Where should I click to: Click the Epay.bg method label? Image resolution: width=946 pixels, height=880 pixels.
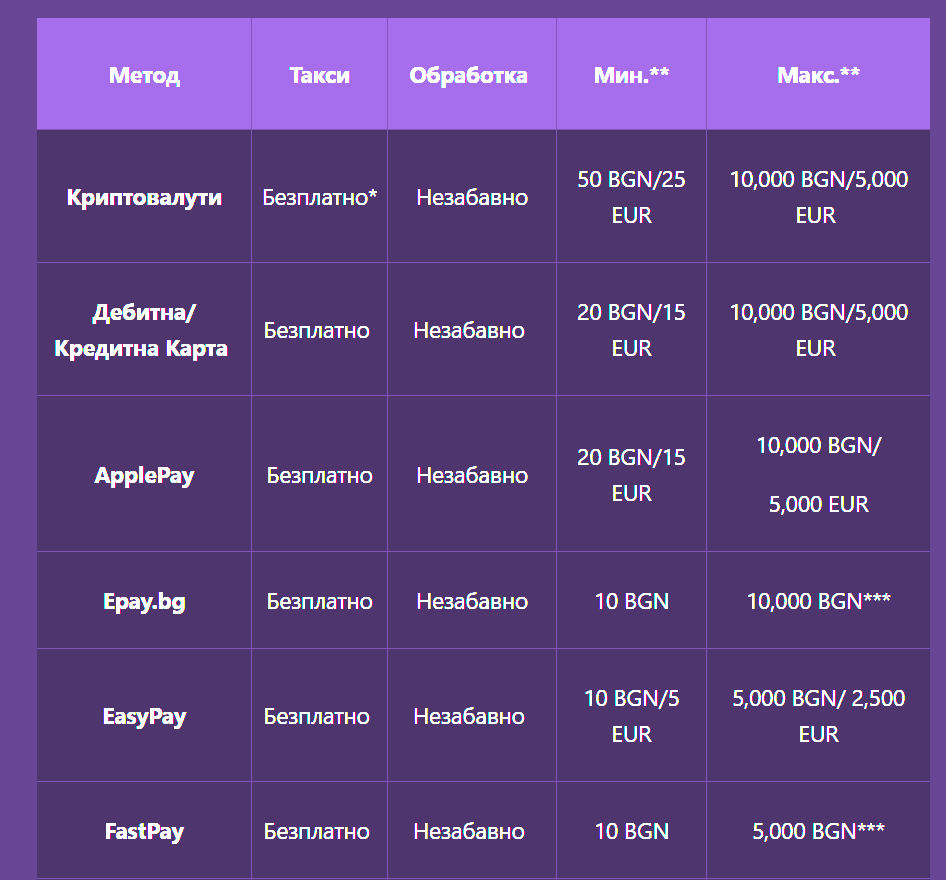[144, 601]
